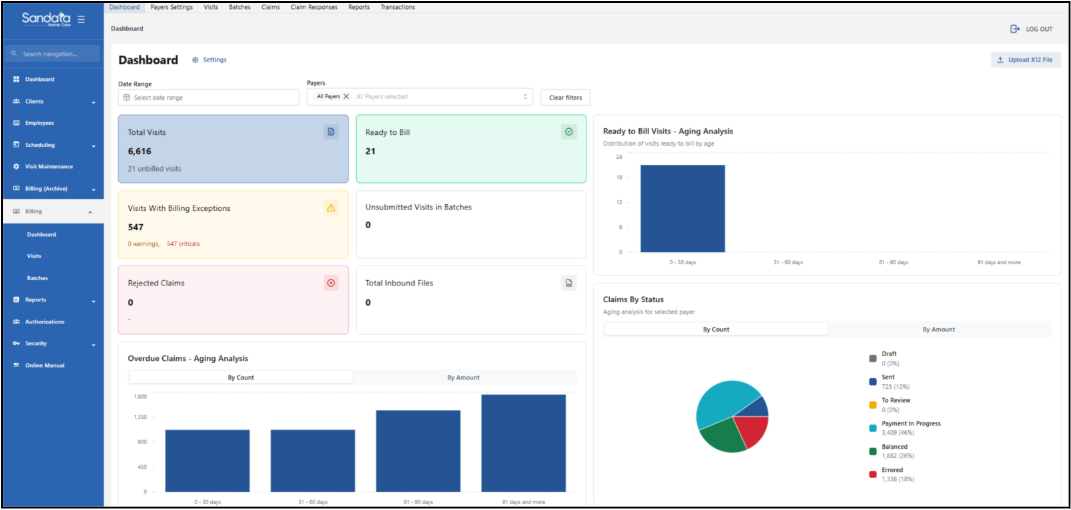Switch Claims By Status to By Amount
Image resolution: width=1071 pixels, height=510 pixels.
[x=938, y=329]
